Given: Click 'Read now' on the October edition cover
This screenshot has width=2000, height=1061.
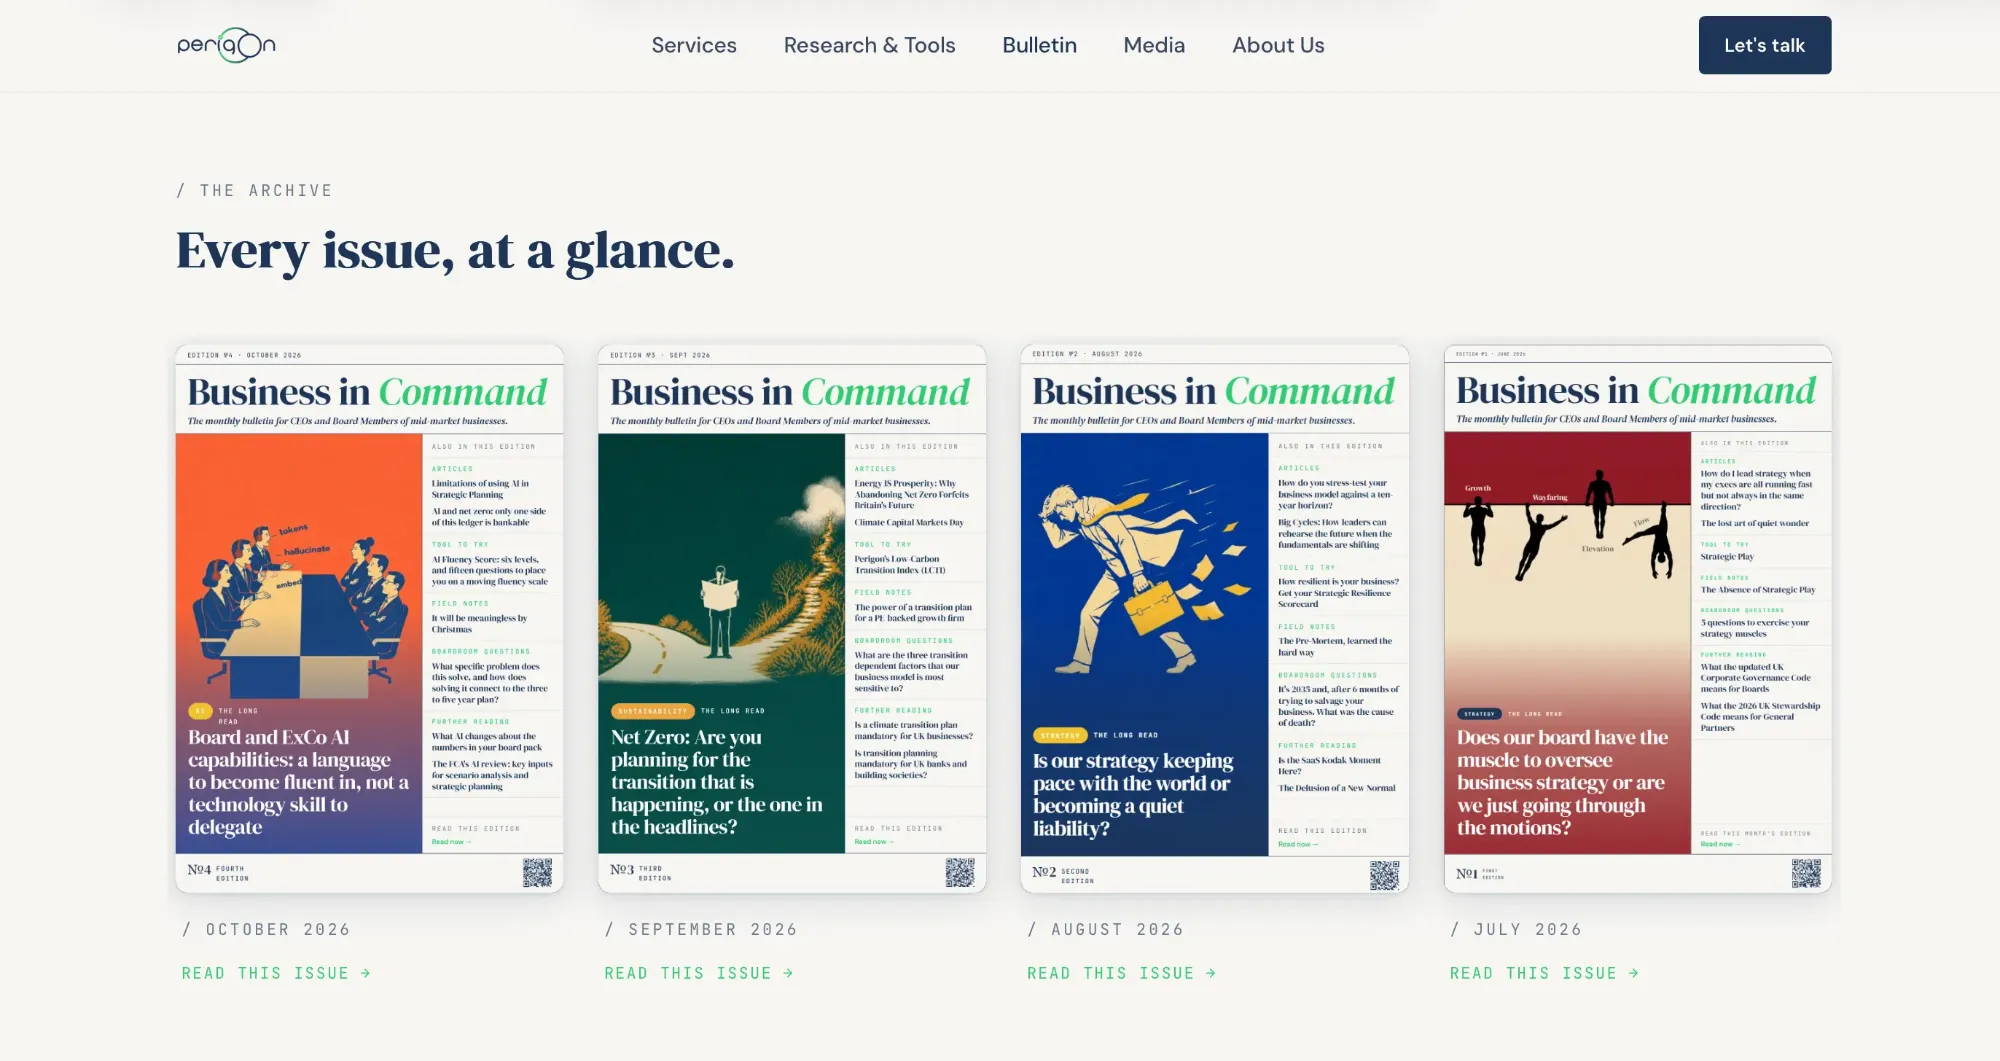Looking at the screenshot, I should coord(451,842).
